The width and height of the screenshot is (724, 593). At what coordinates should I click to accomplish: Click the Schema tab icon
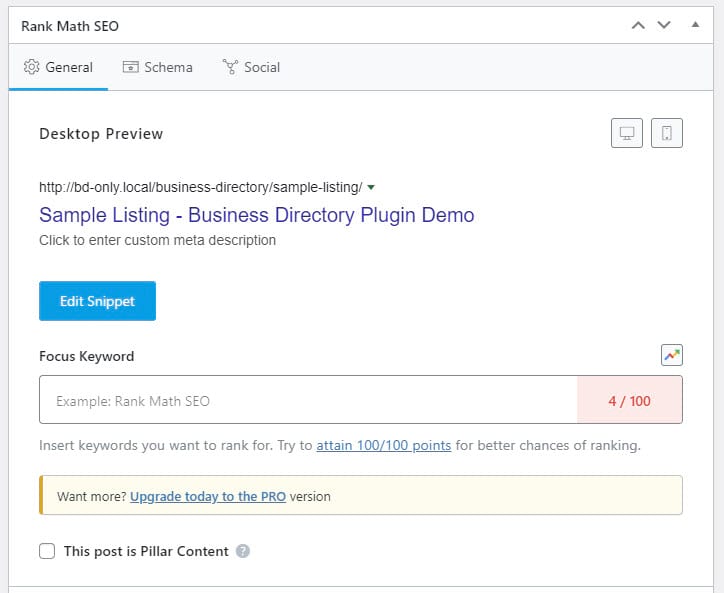coord(130,67)
